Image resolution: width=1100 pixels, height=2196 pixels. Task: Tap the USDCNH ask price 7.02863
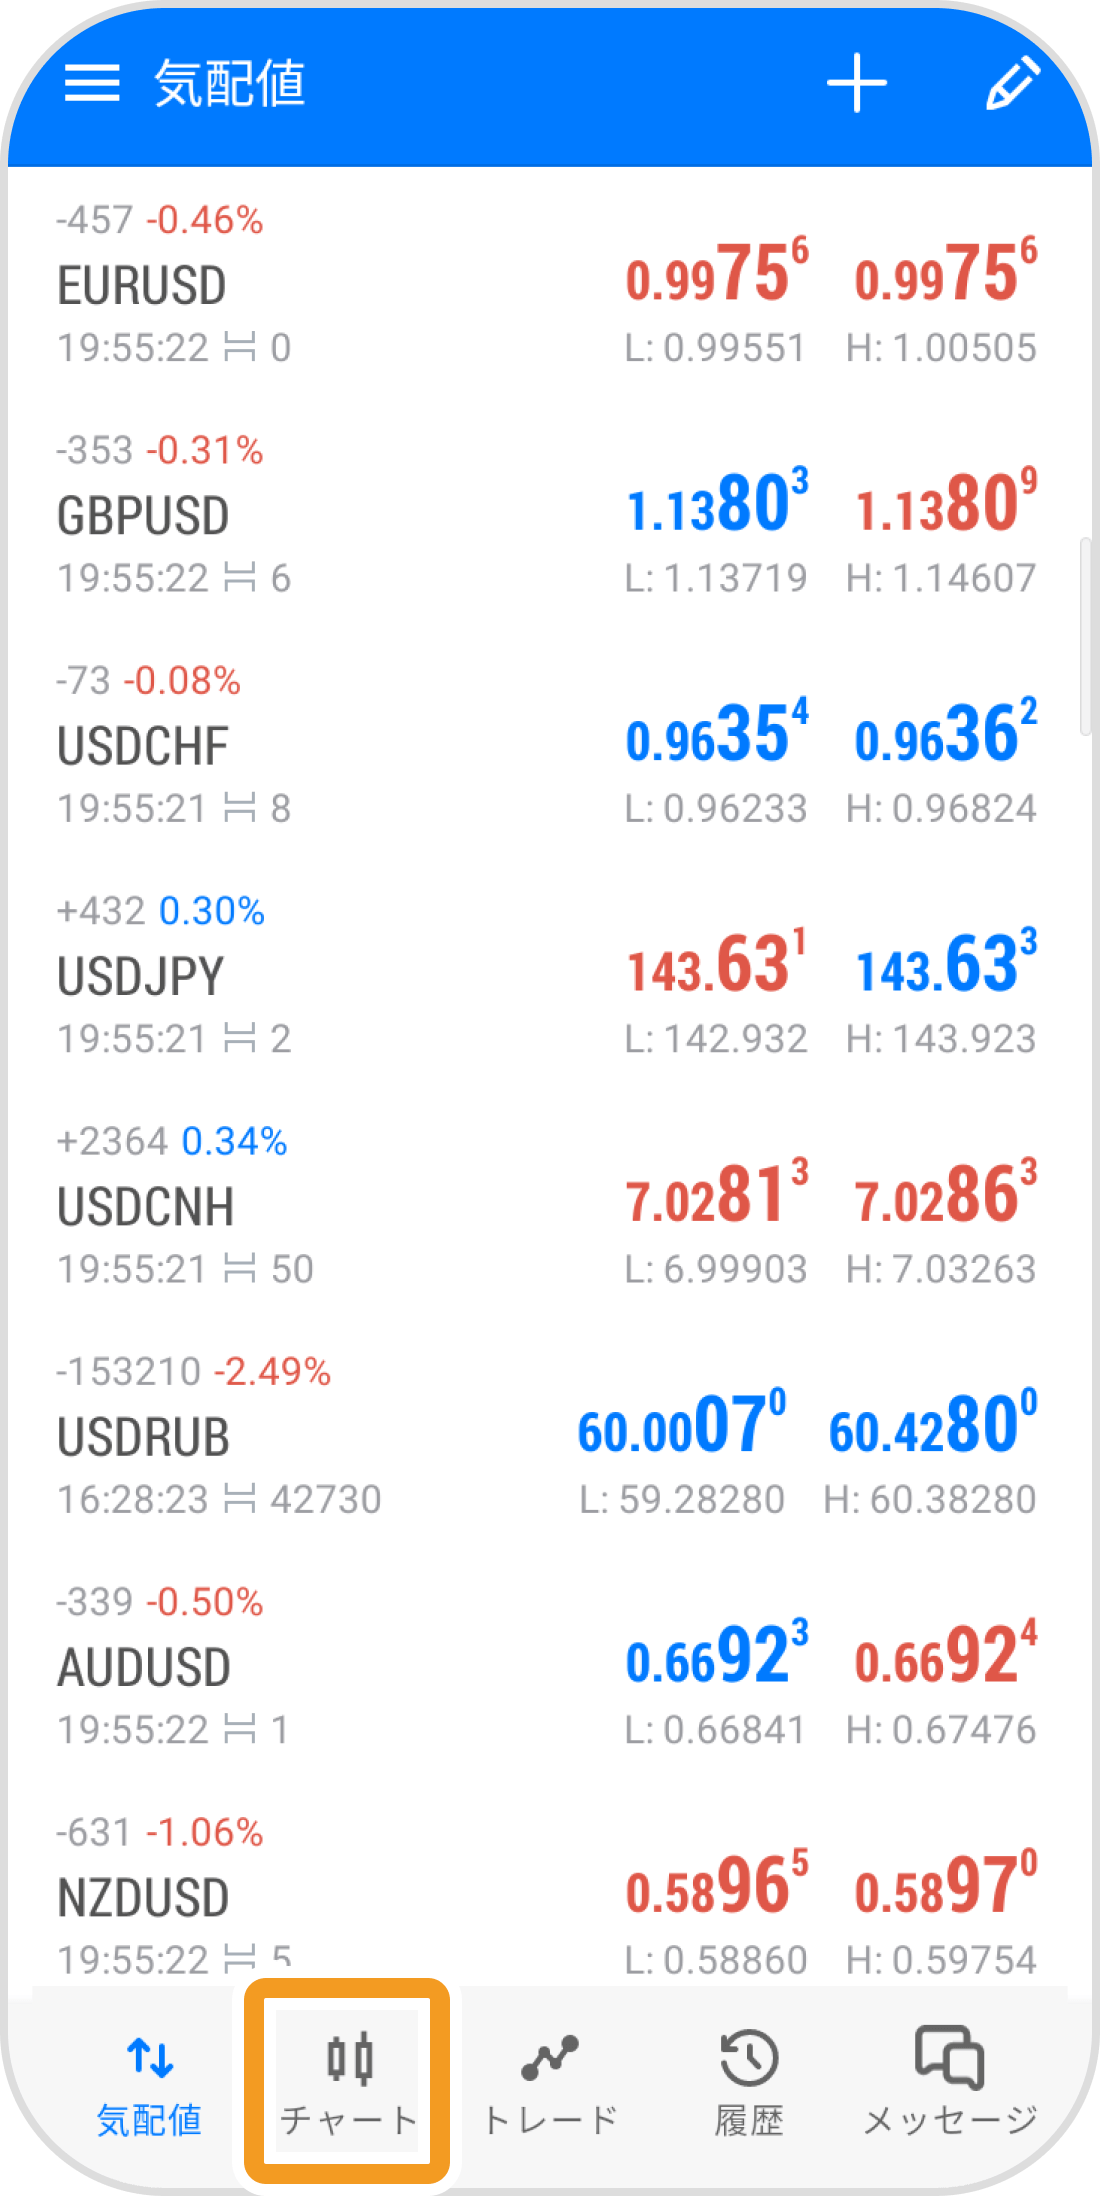[x=945, y=1193]
